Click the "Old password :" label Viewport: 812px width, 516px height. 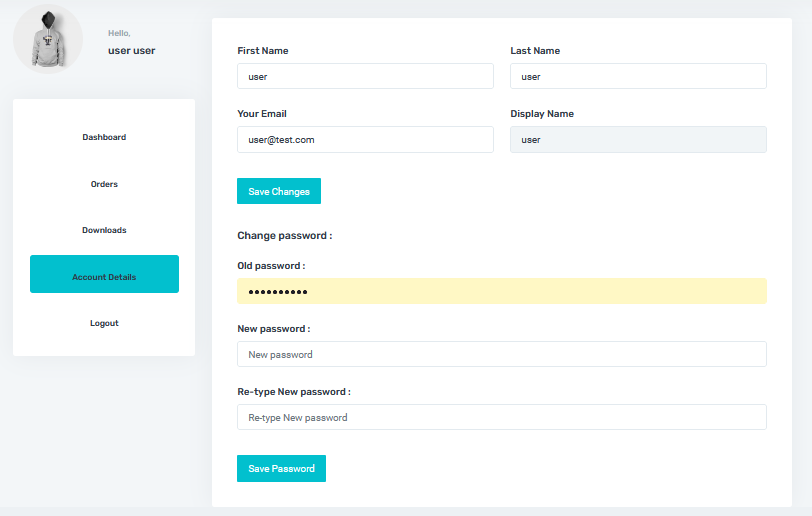(271, 266)
